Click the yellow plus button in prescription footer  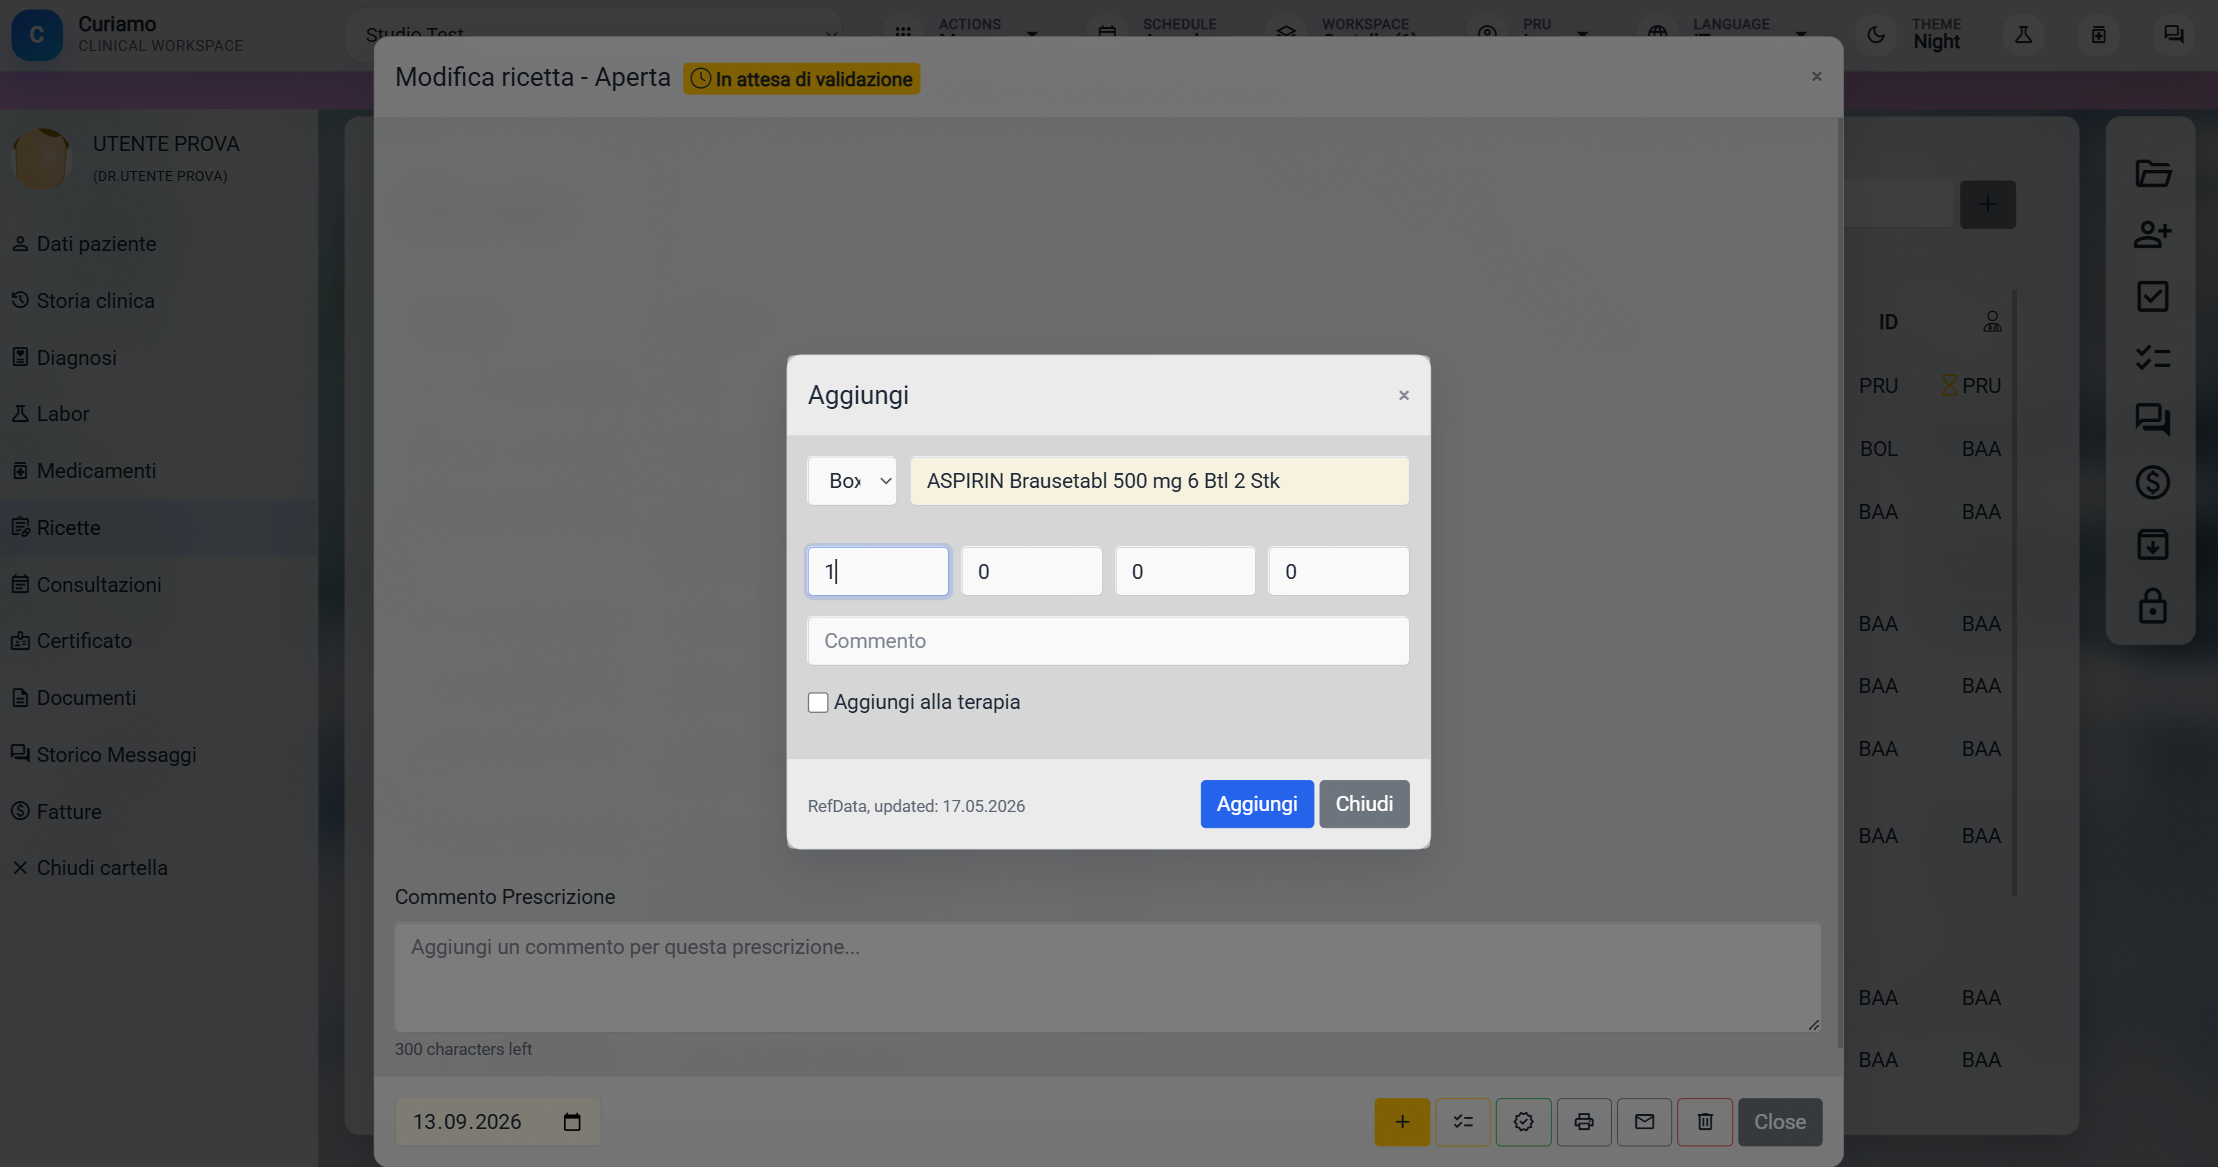(1402, 1122)
